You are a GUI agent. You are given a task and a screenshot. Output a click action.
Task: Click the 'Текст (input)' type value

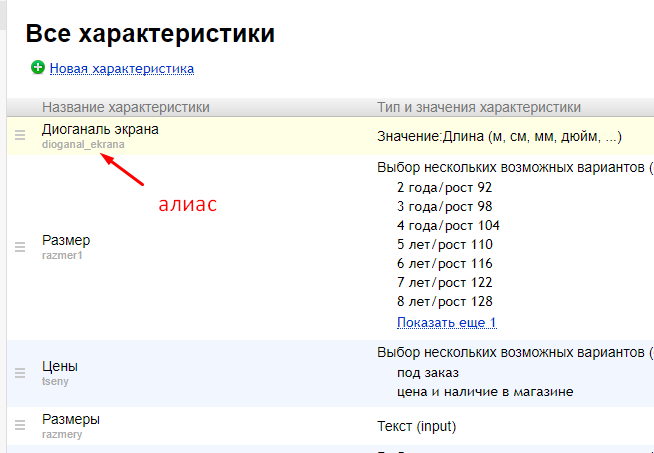coord(416,426)
